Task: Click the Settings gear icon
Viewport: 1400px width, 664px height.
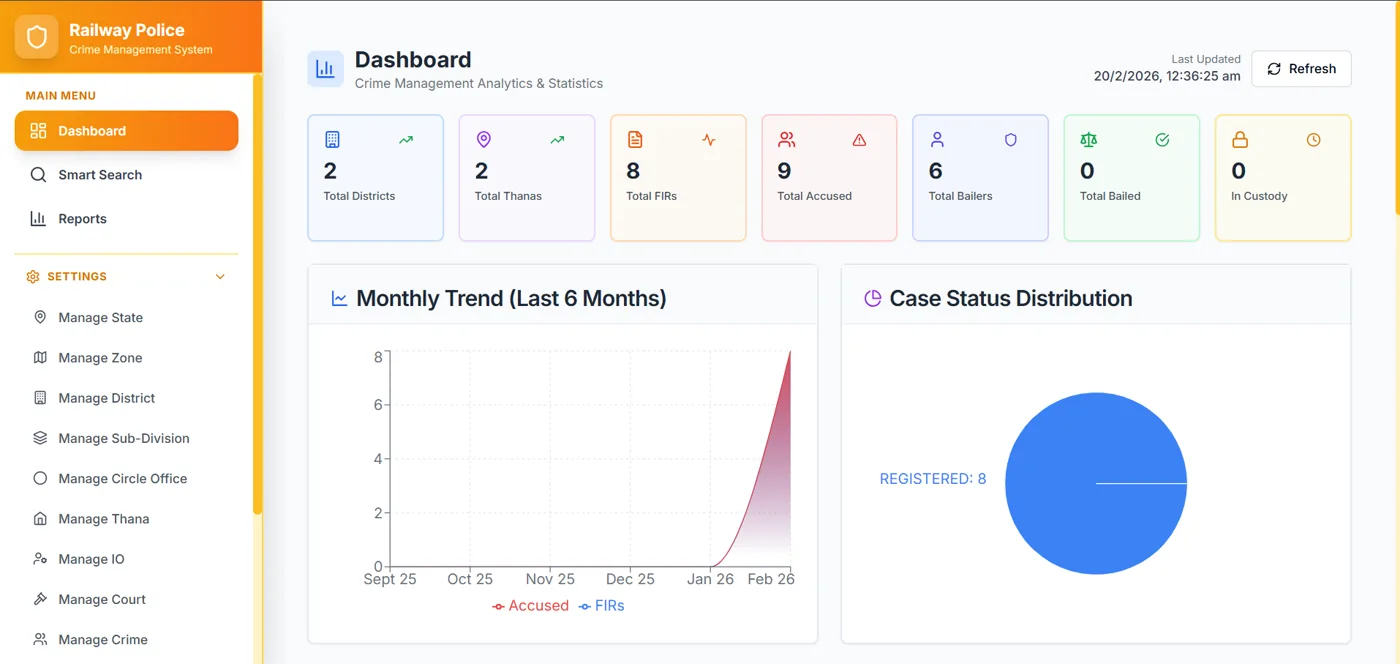Action: click(33, 277)
